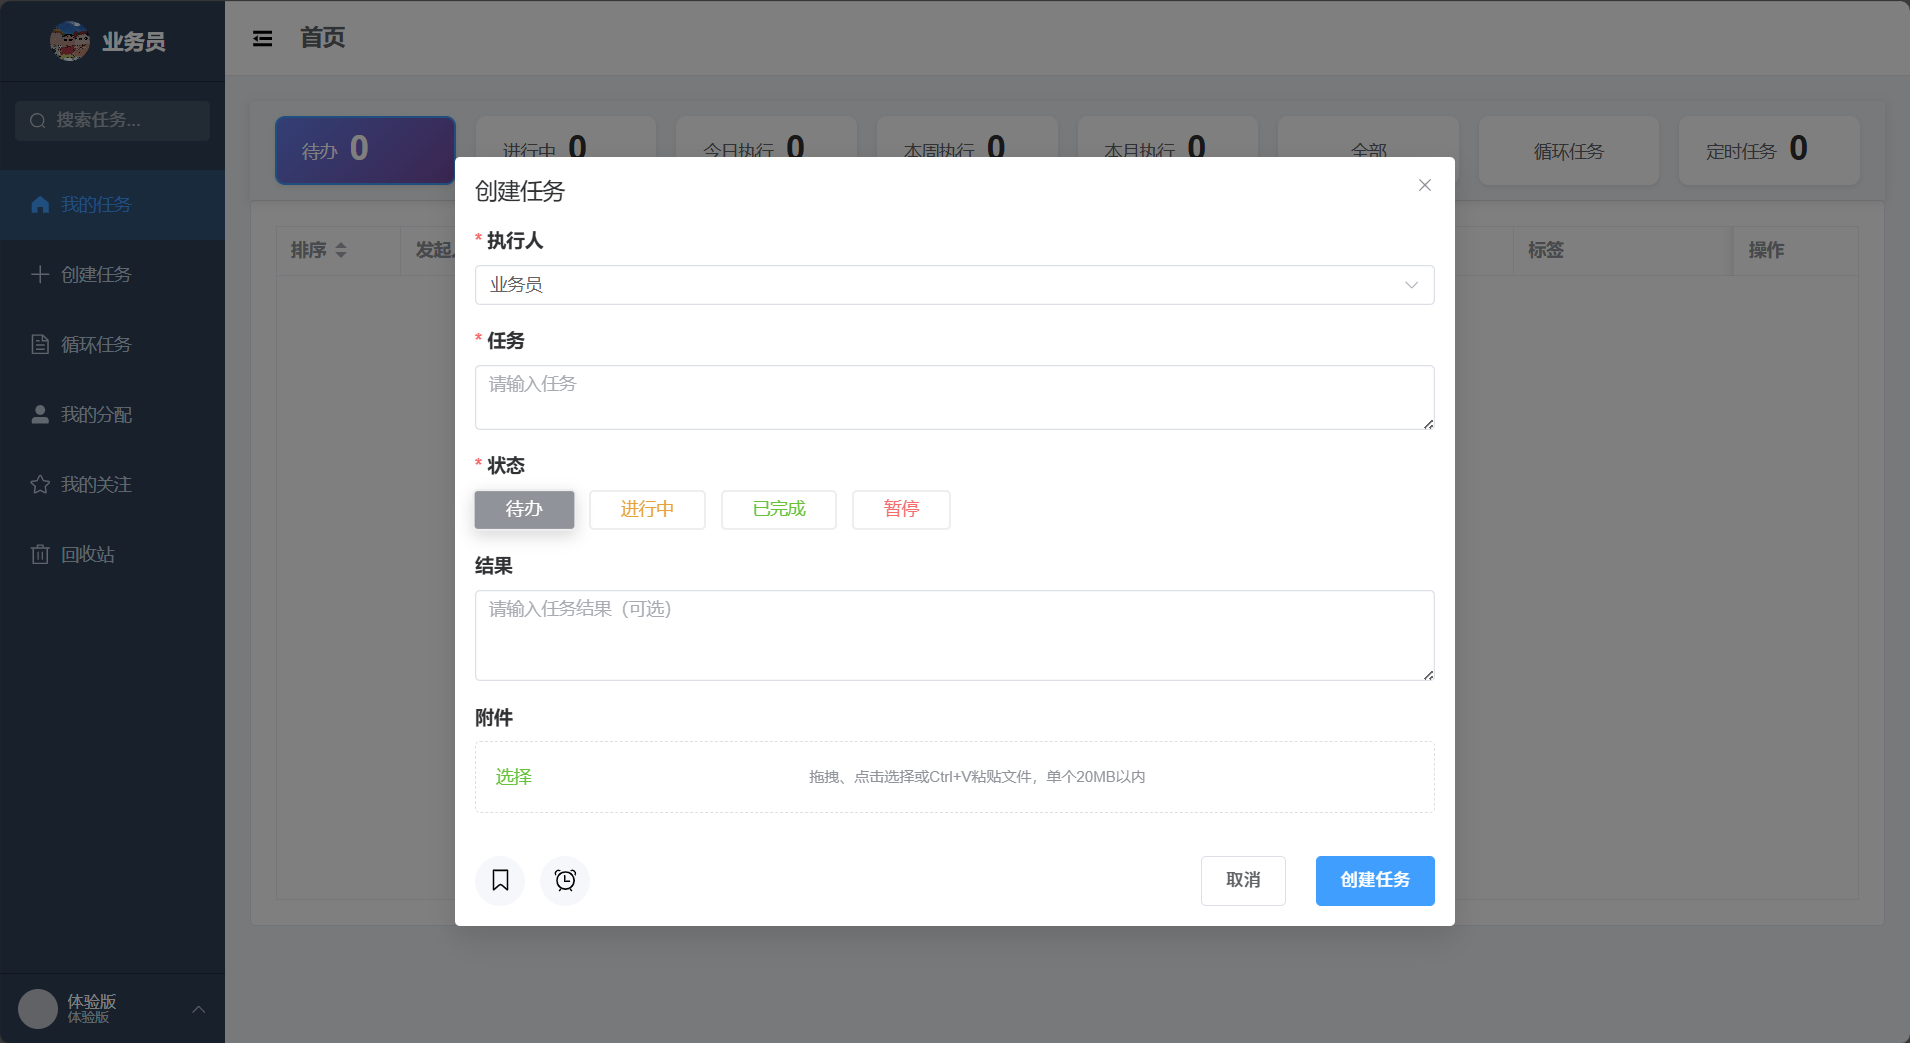
Task: Open 循环任务 from the sidebar
Action: coord(95,344)
